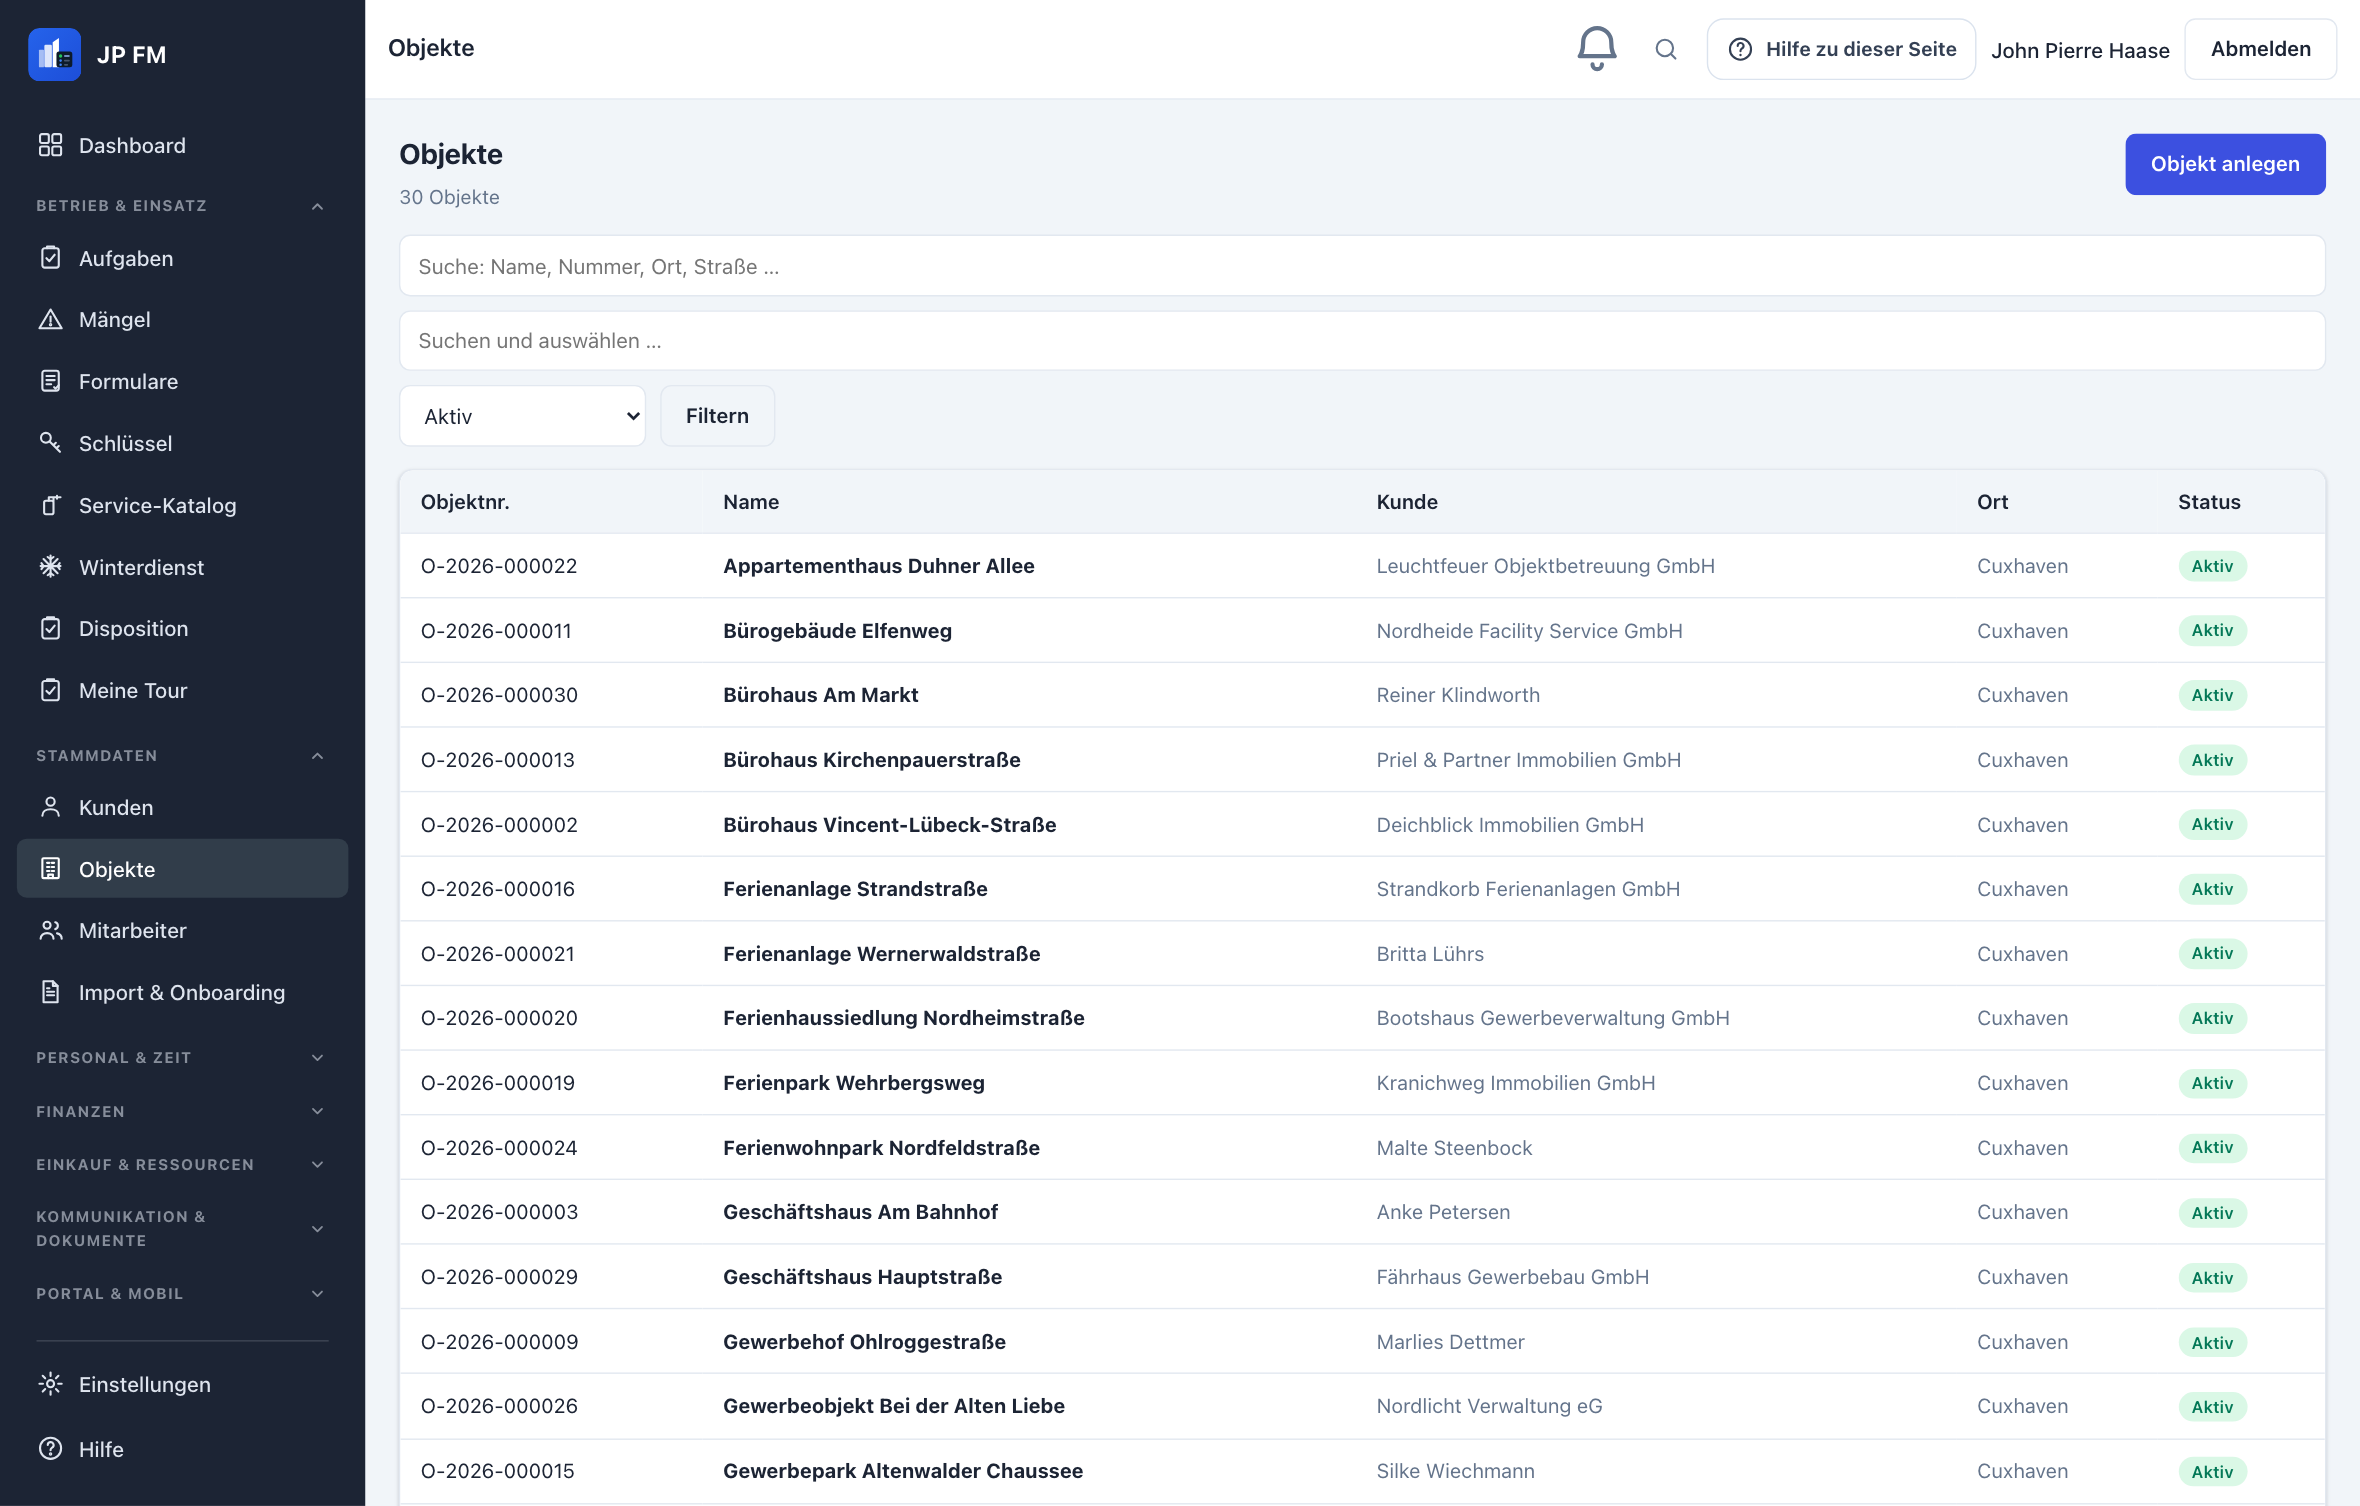Open the notifications bell

pyautogui.click(x=1596, y=48)
